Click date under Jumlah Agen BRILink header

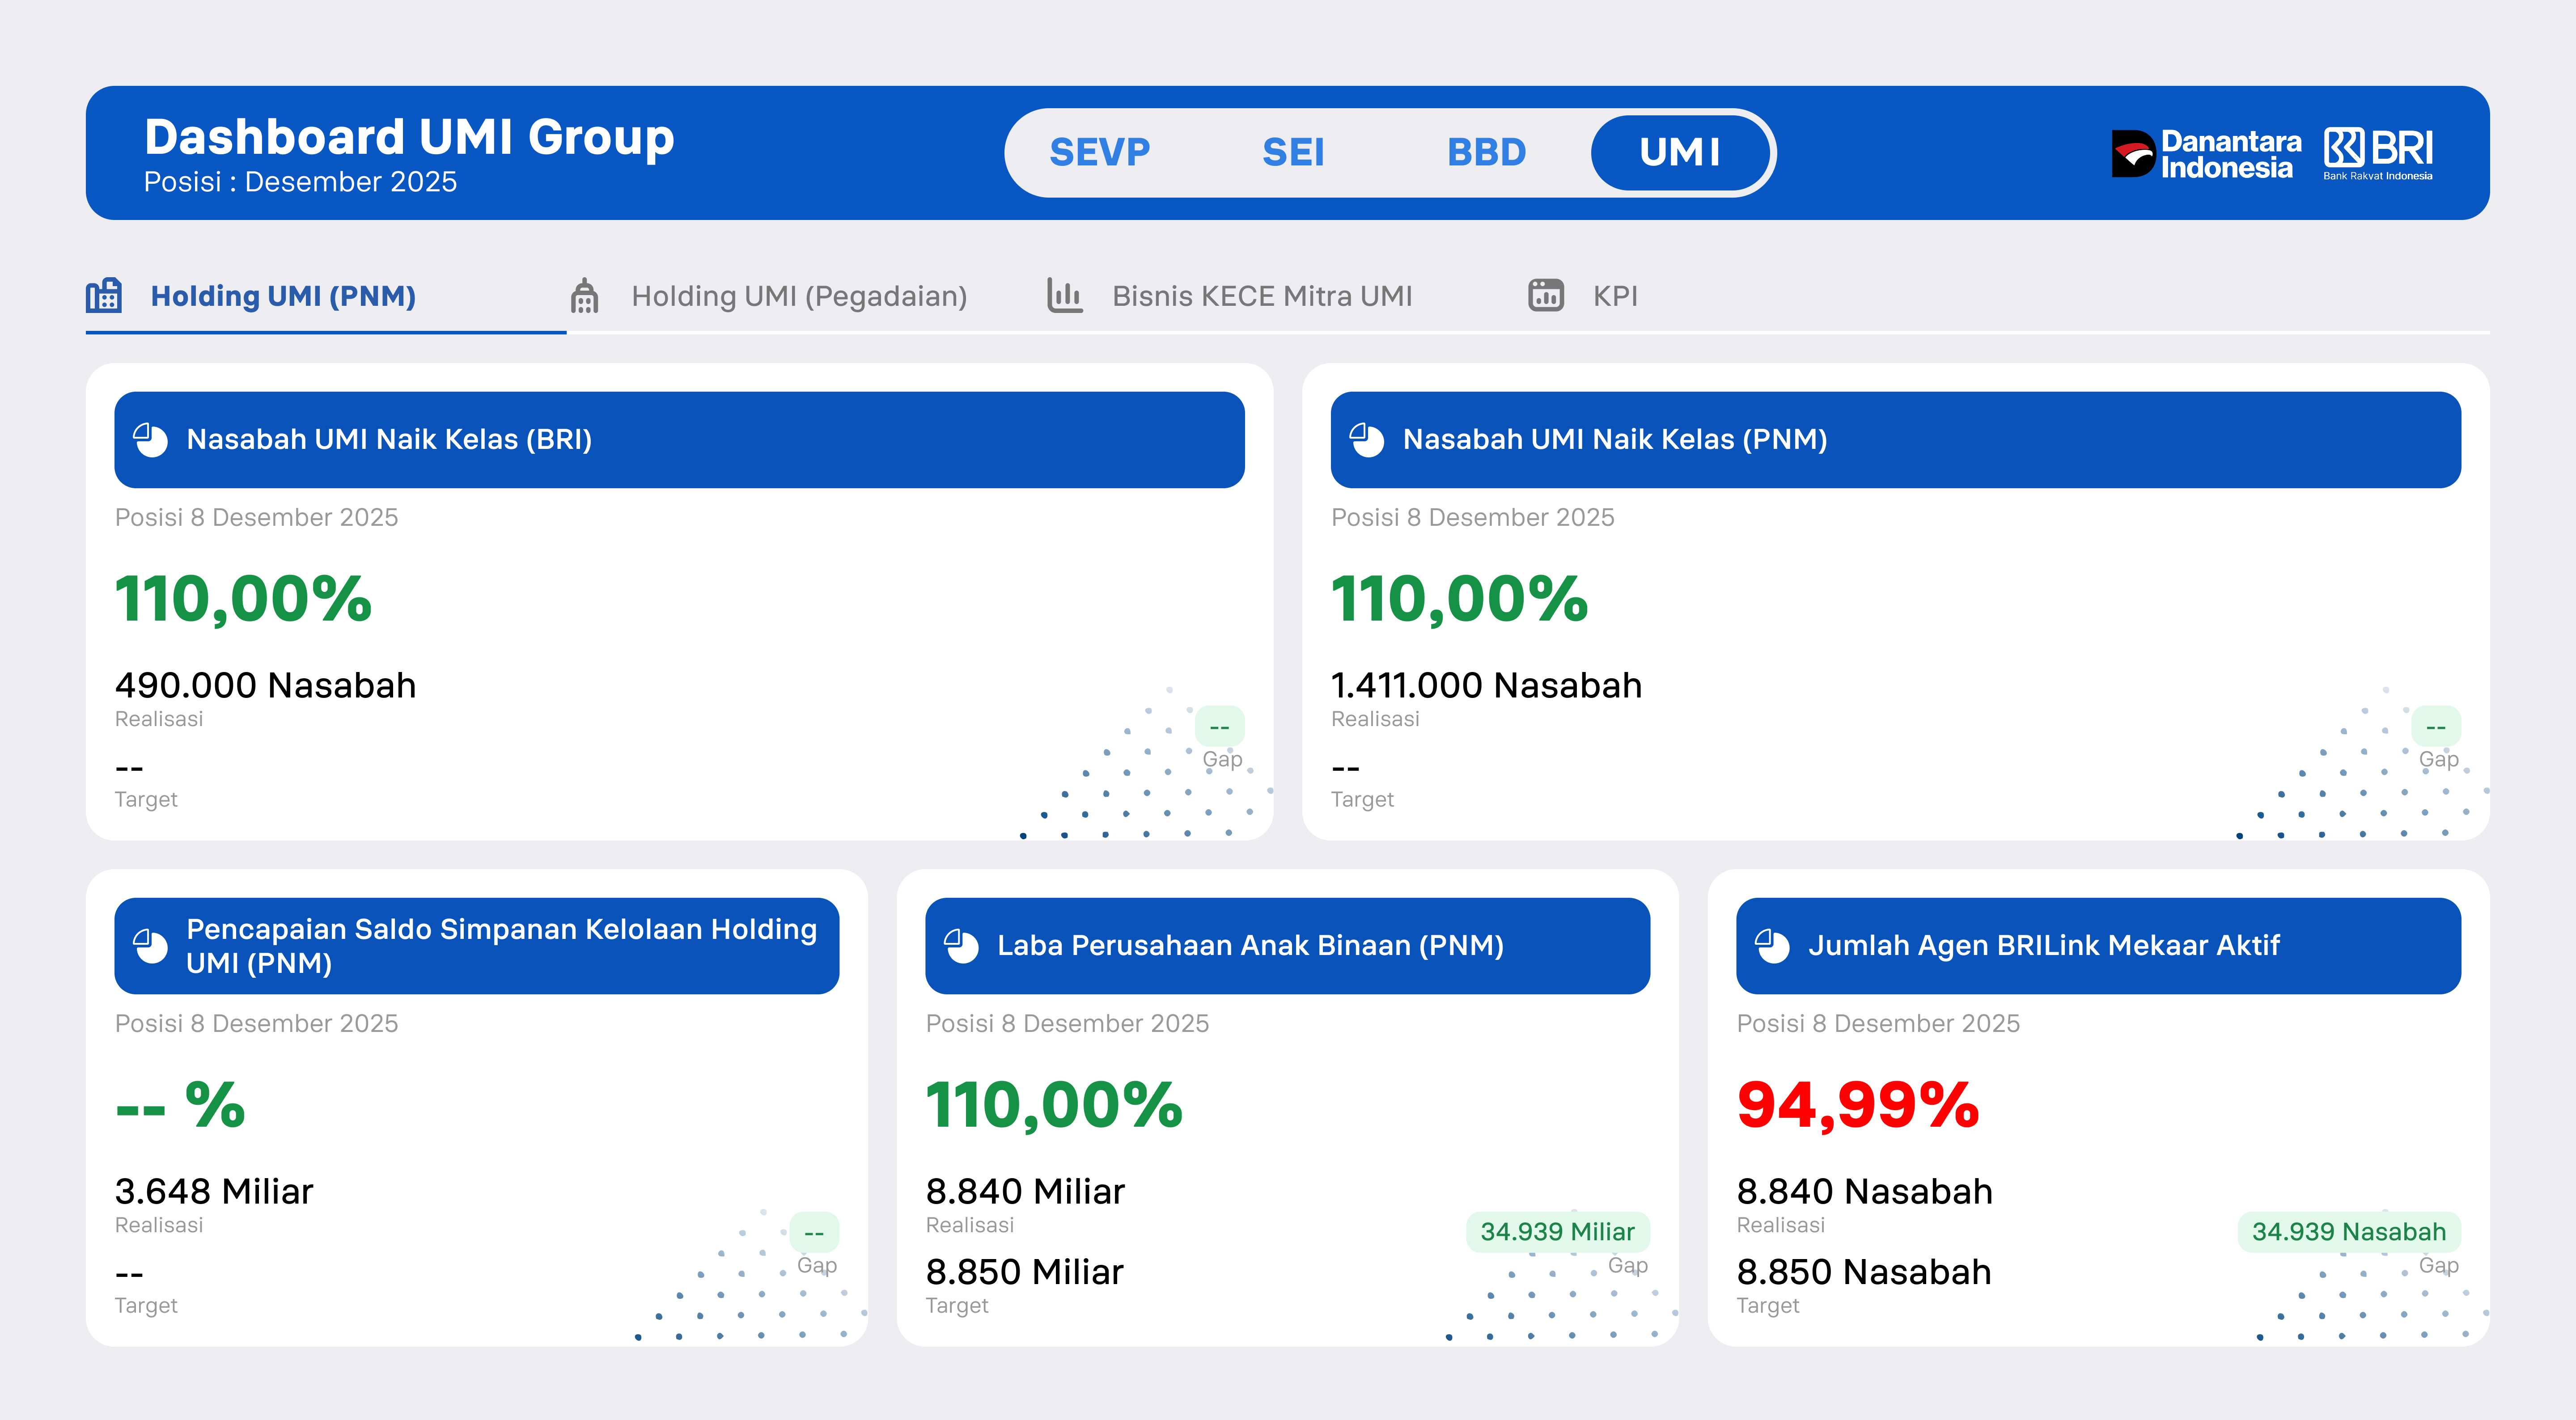[x=1878, y=1024]
